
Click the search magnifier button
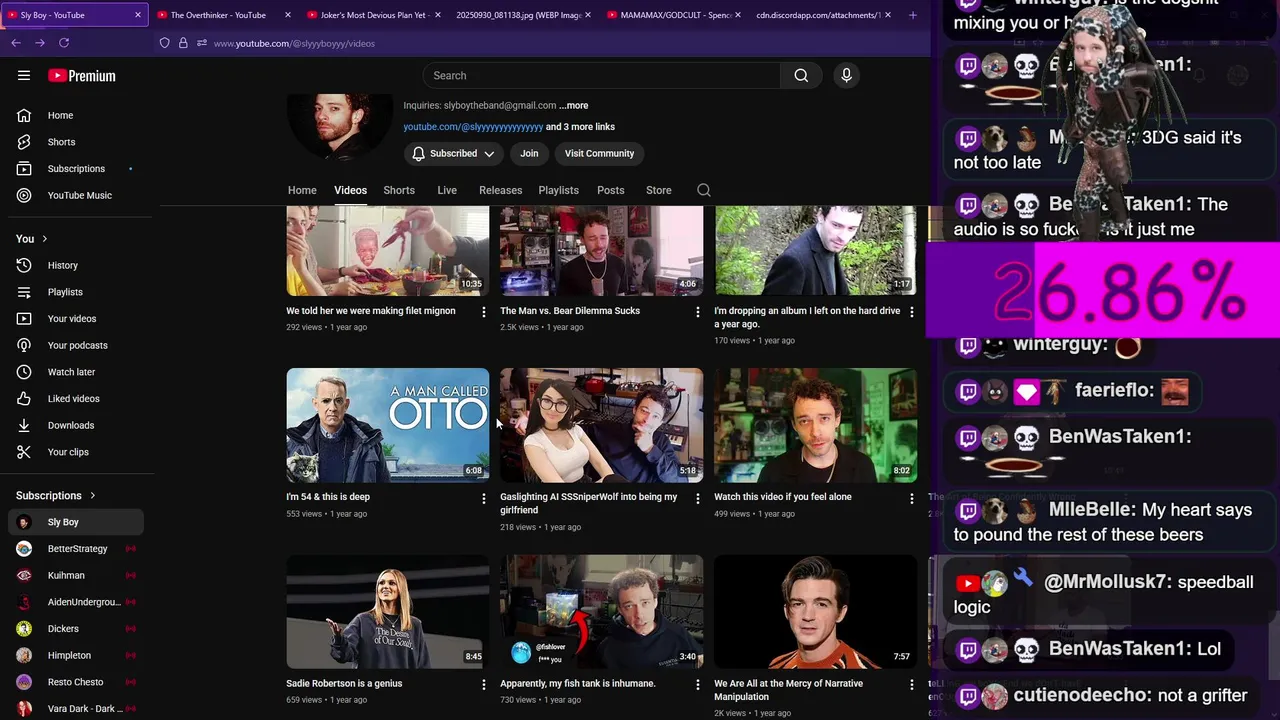801,76
